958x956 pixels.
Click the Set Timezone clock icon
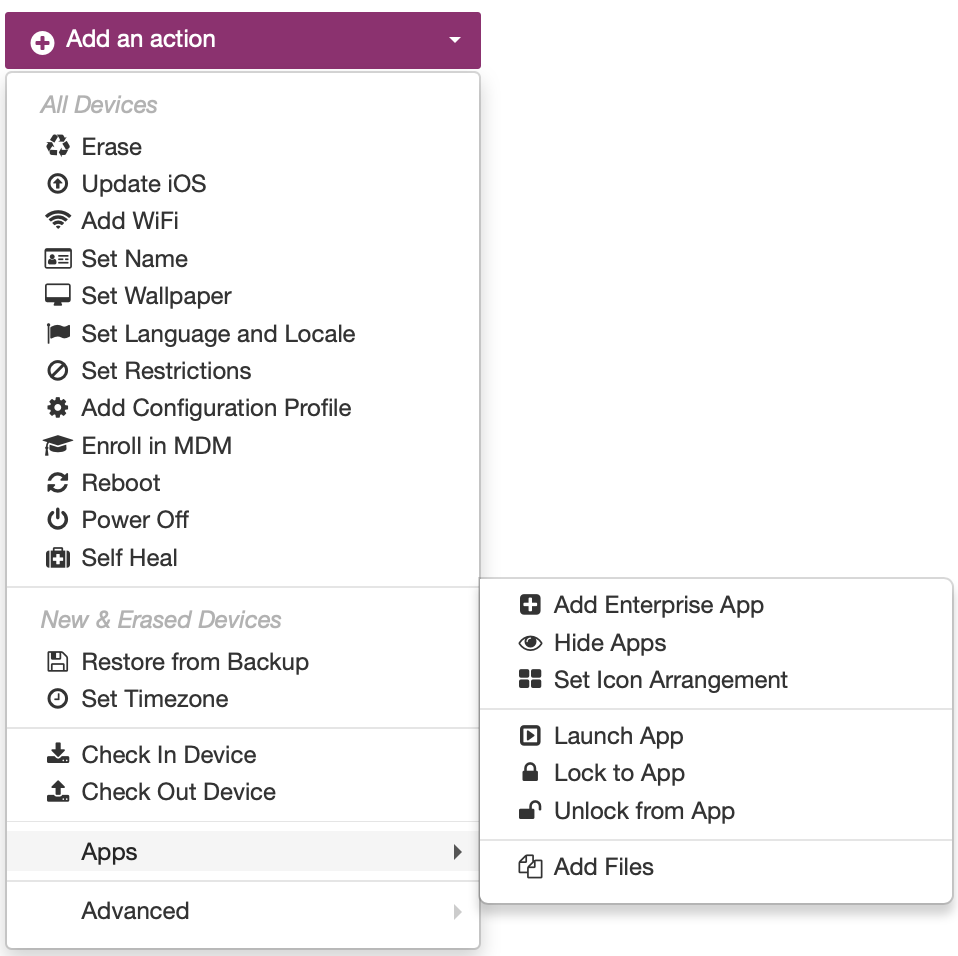(x=57, y=698)
